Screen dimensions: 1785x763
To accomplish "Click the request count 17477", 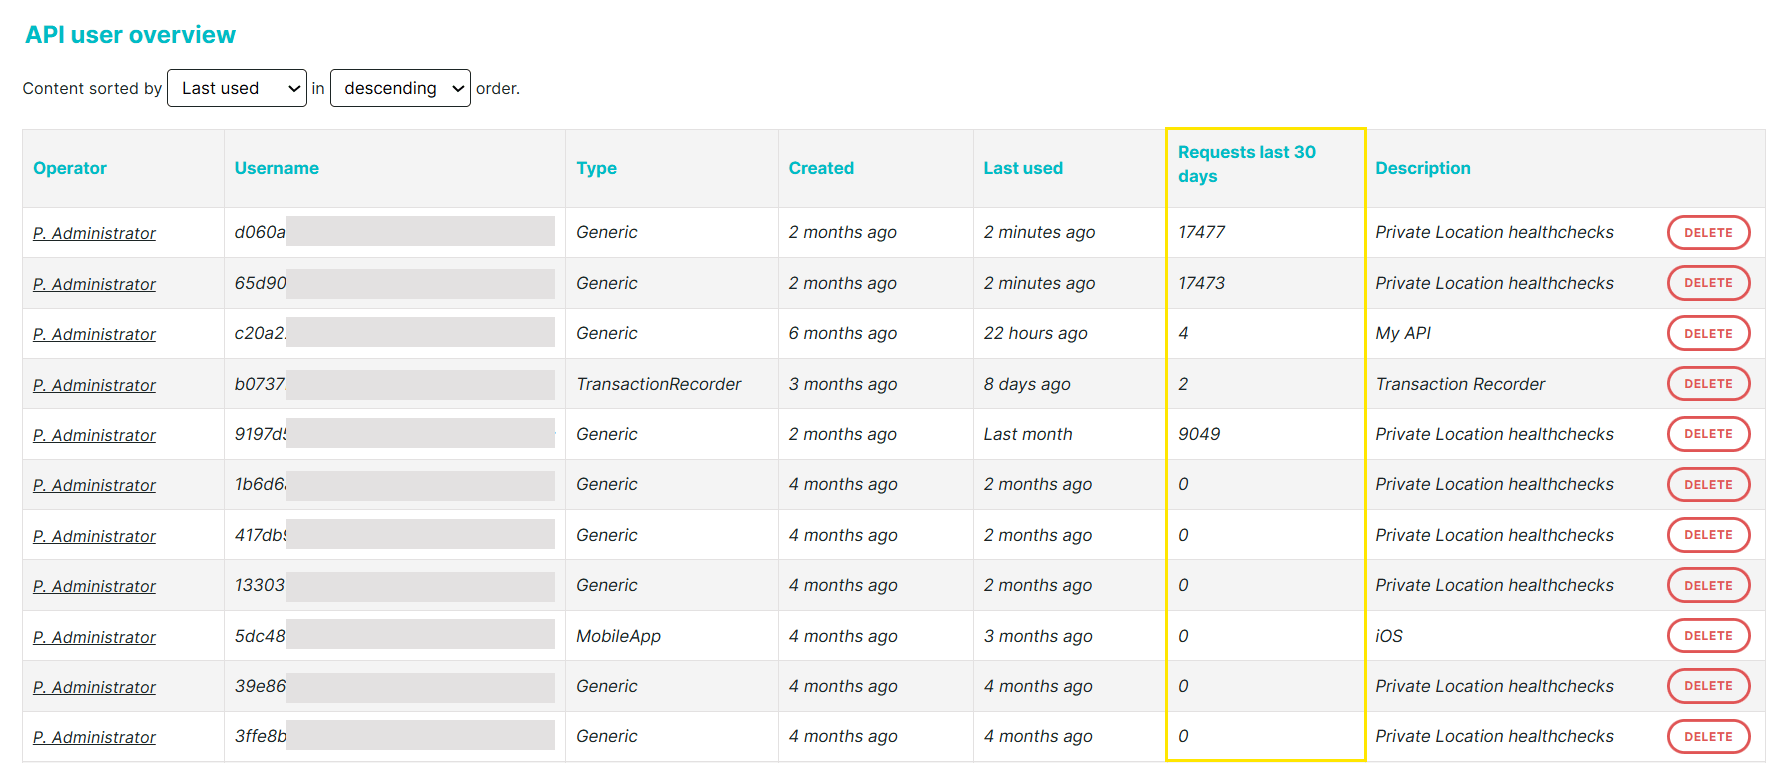I will [1201, 232].
